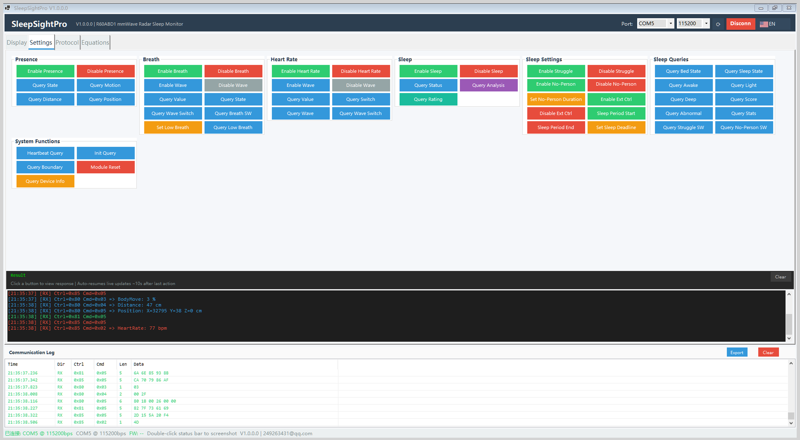The height and width of the screenshot is (440, 800).
Task: Switch language via the EN flag icon
Action: [x=763, y=24]
